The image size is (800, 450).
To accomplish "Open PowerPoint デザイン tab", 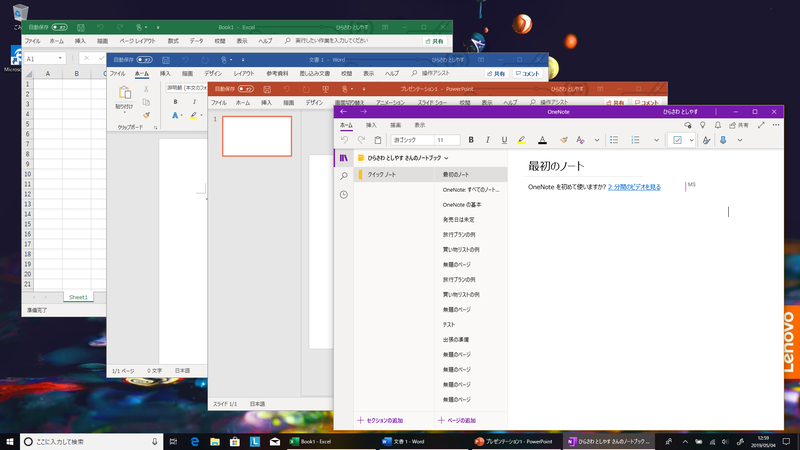I will point(314,103).
